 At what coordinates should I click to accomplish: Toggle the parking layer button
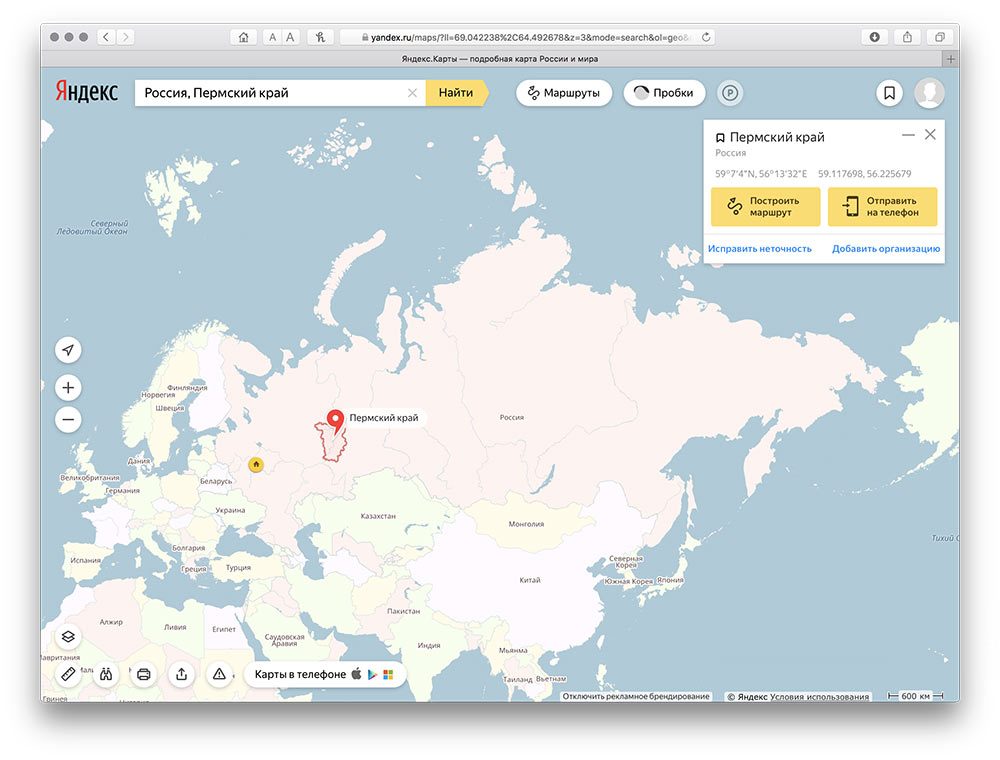pyautogui.click(x=730, y=93)
